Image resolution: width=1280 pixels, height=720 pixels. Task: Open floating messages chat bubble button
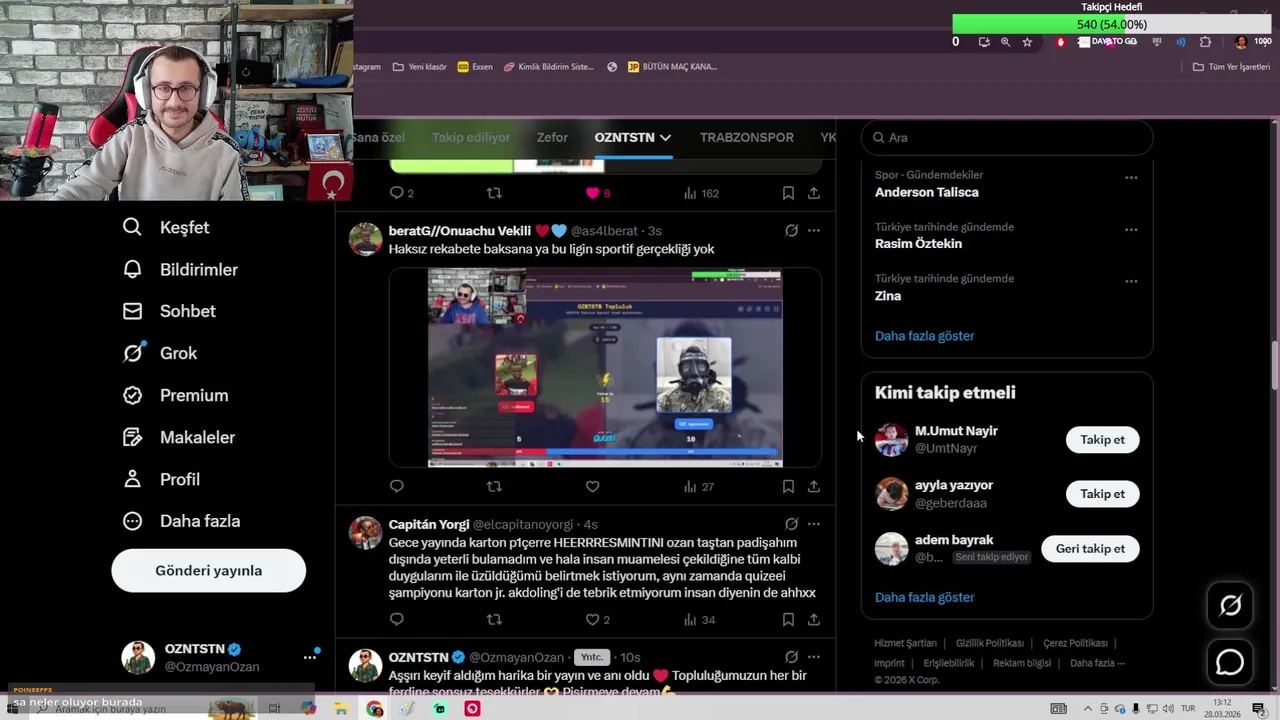click(1230, 662)
